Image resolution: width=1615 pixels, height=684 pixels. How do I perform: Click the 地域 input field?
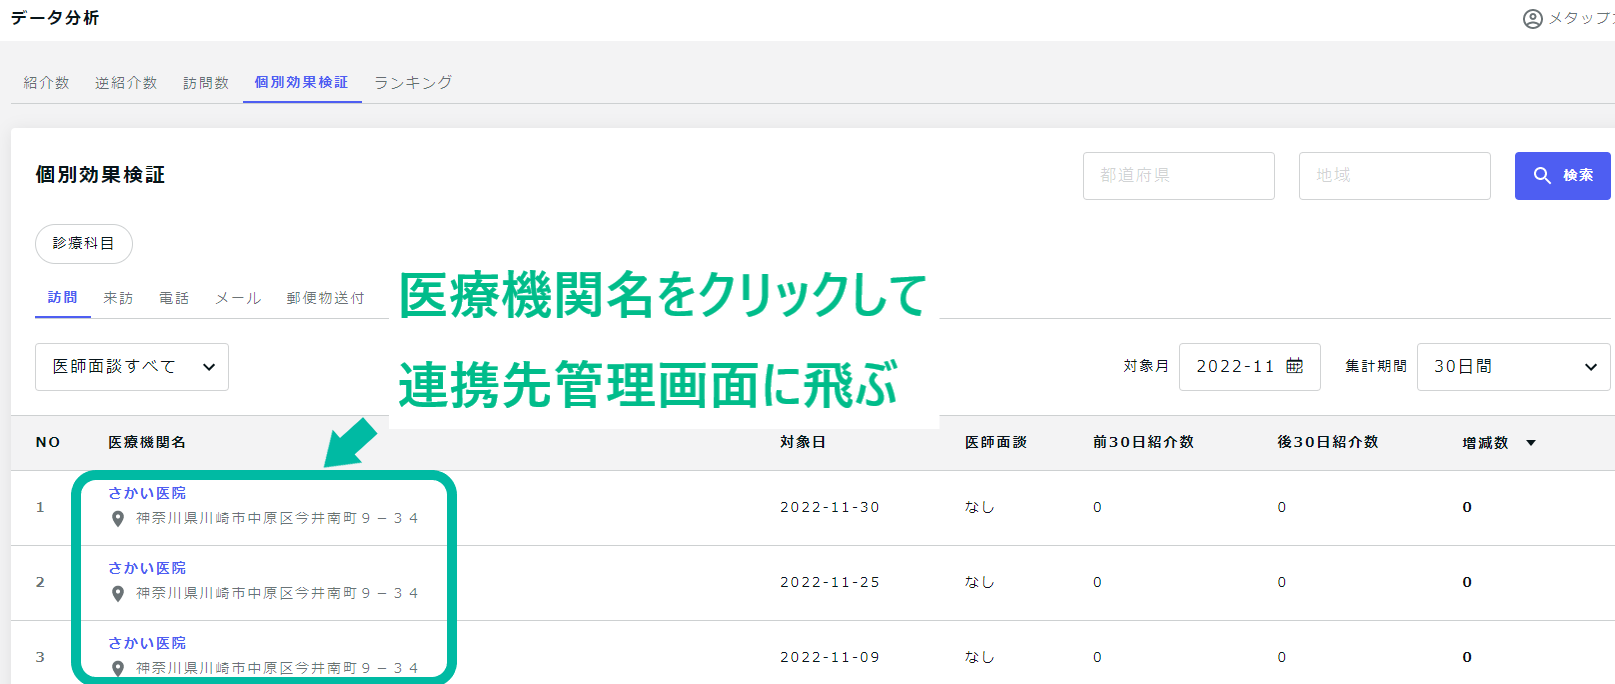(x=1395, y=176)
